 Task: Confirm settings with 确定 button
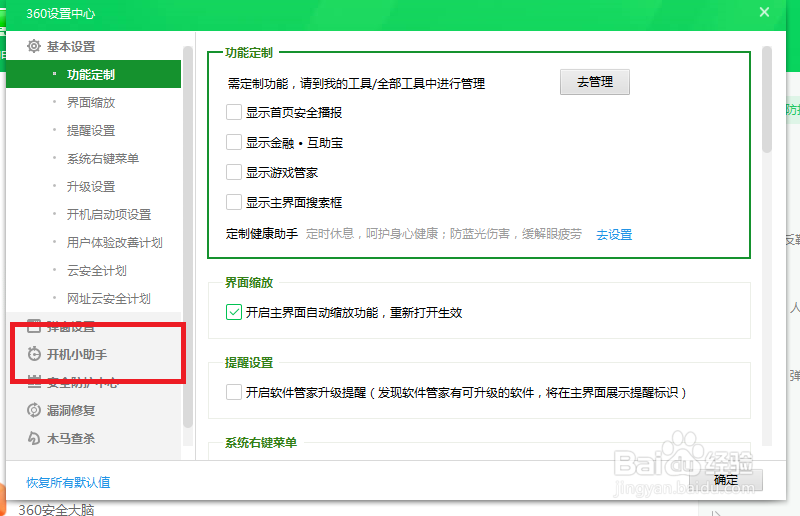[726, 480]
